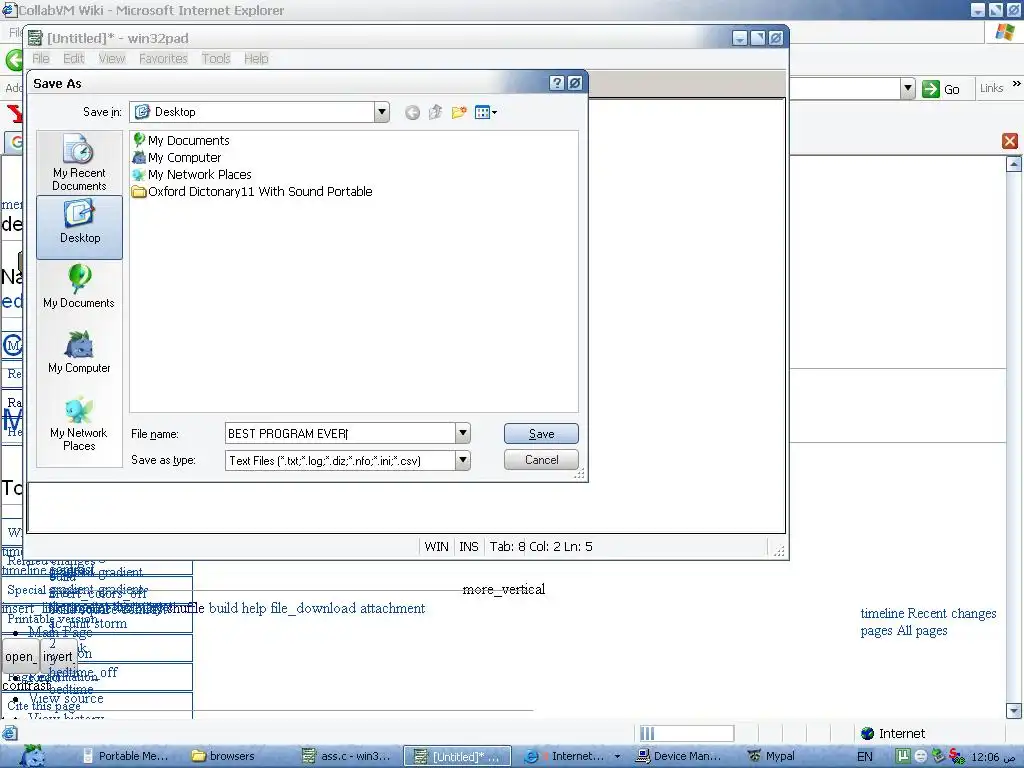Click the green Go arrow in Internet Explorer
This screenshot has width=1024, height=768.
point(931,89)
